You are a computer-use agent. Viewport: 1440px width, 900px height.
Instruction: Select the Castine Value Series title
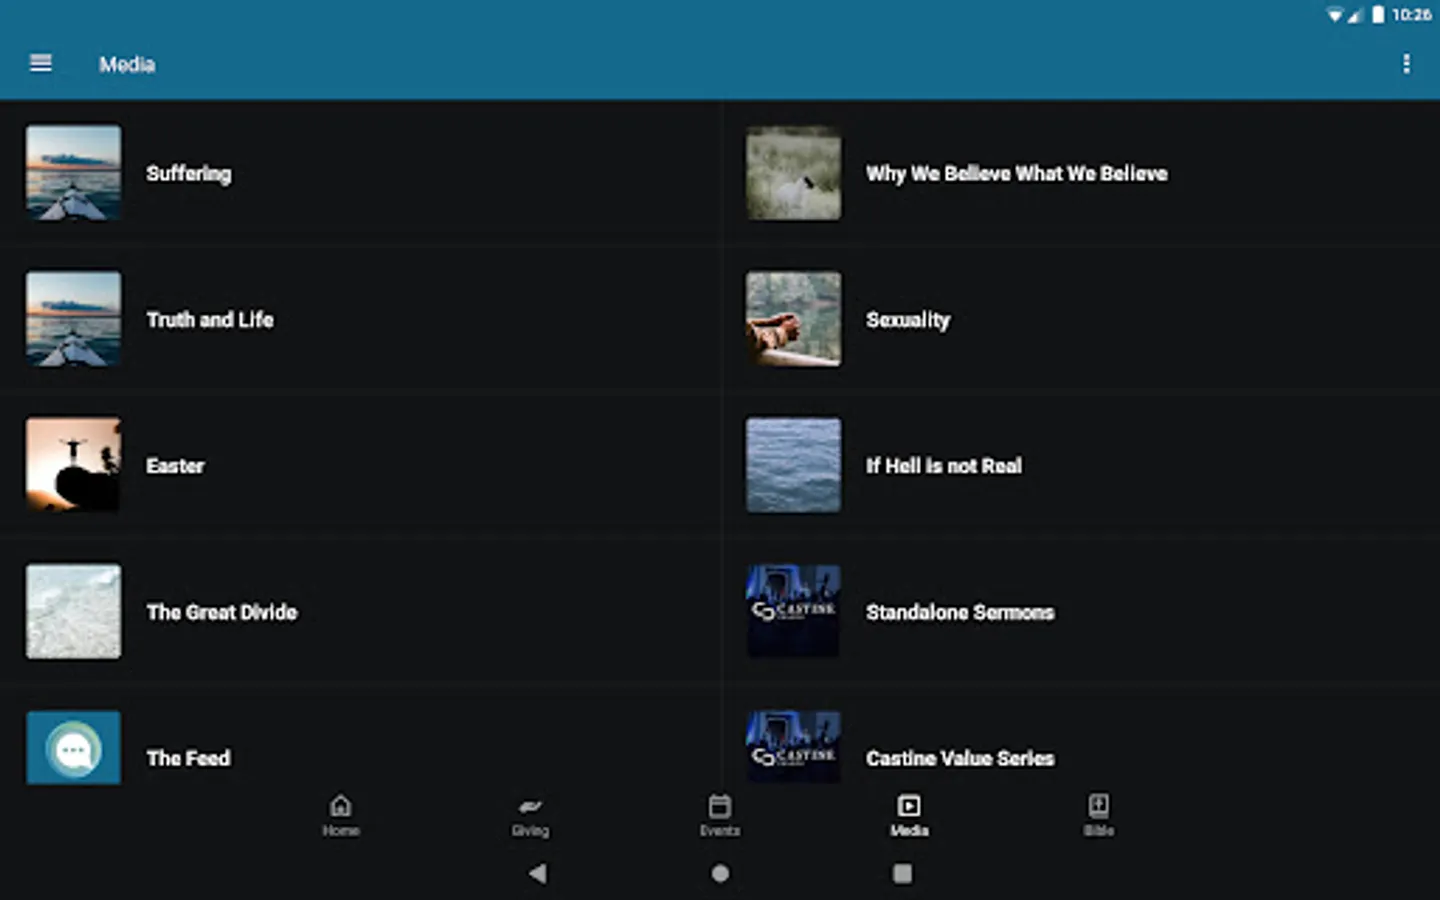click(x=960, y=758)
